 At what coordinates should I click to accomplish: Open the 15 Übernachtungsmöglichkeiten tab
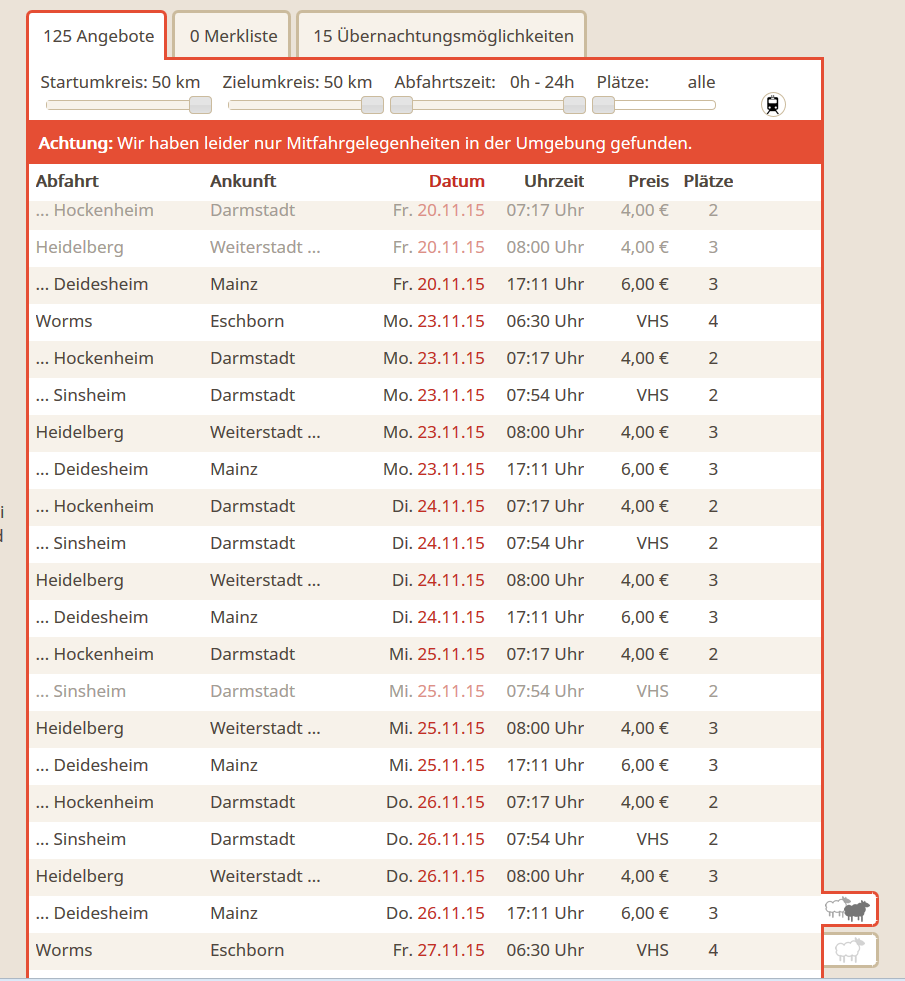pos(442,36)
